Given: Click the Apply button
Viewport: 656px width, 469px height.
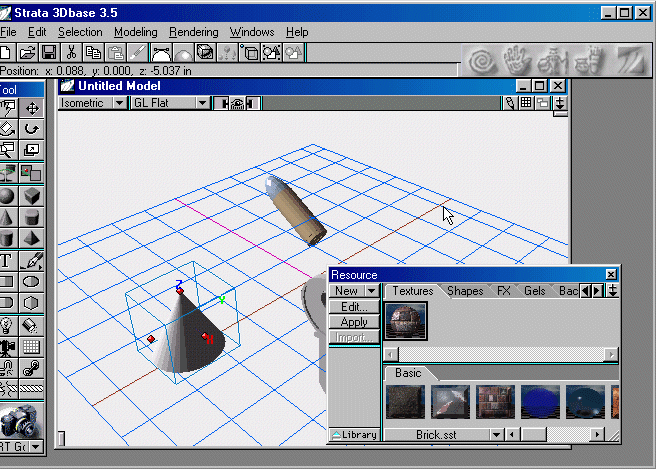Looking at the screenshot, I should point(354,322).
